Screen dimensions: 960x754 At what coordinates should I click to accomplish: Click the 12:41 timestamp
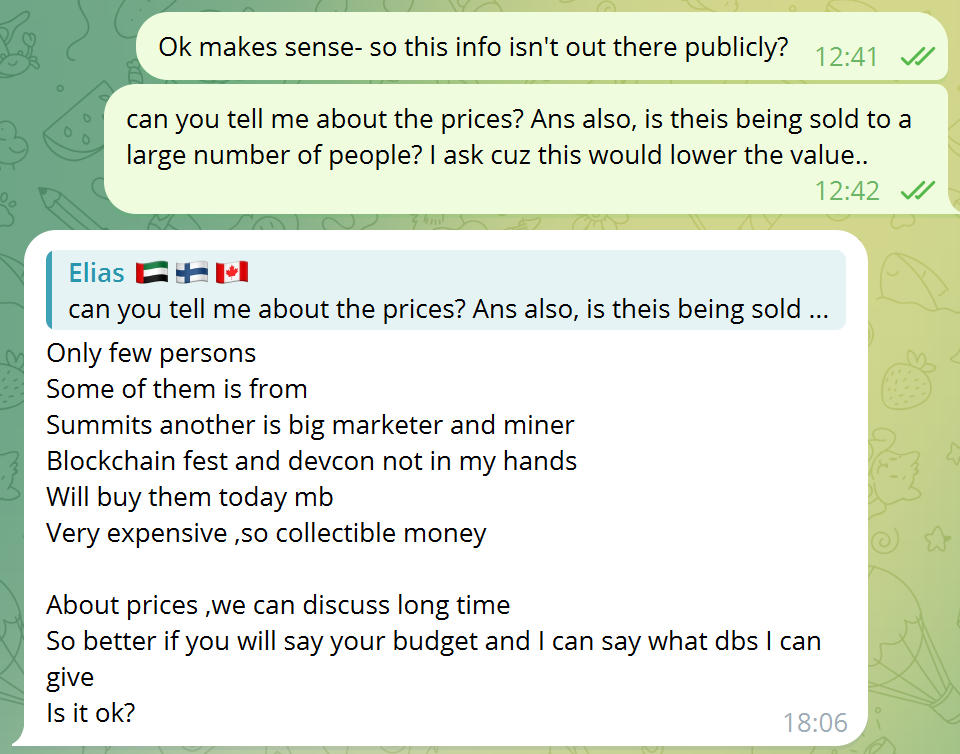click(x=847, y=57)
